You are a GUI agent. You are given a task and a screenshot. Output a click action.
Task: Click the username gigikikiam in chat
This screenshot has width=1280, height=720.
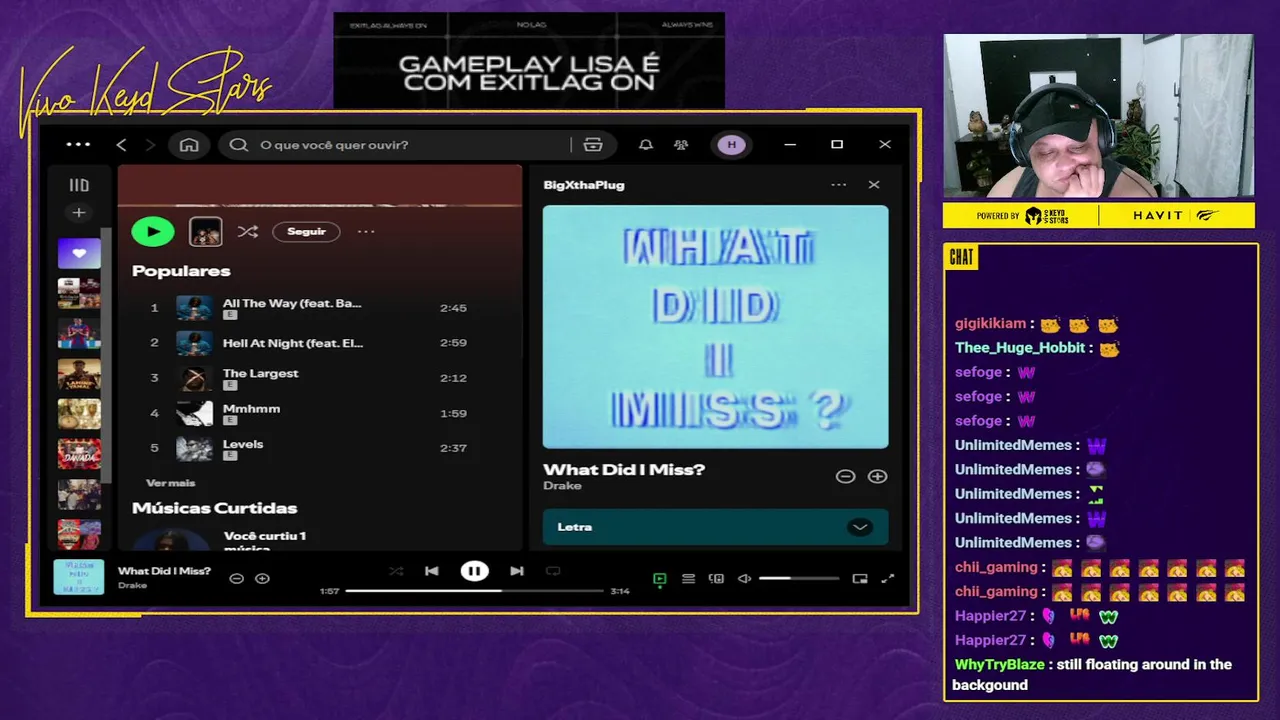pyautogui.click(x=991, y=324)
